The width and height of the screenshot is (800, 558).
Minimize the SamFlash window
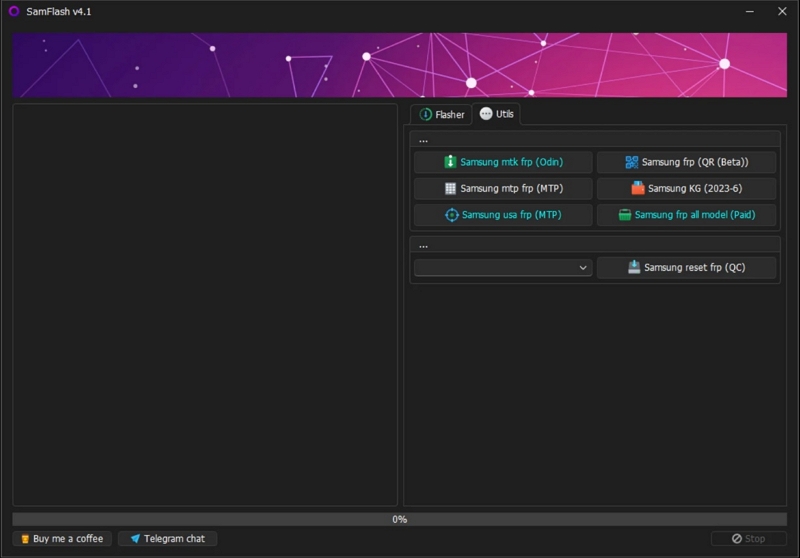click(750, 11)
